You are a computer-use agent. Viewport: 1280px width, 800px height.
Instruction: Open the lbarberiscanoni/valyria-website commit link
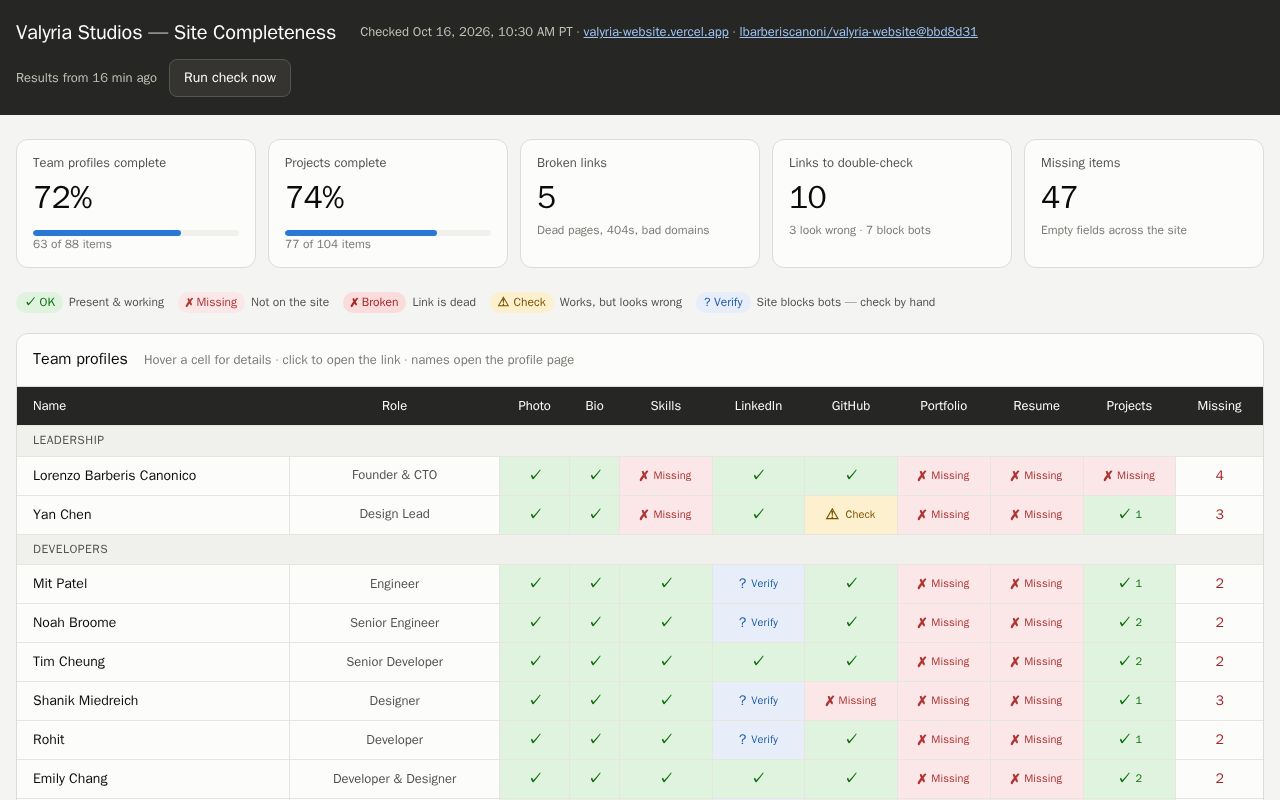coord(858,32)
